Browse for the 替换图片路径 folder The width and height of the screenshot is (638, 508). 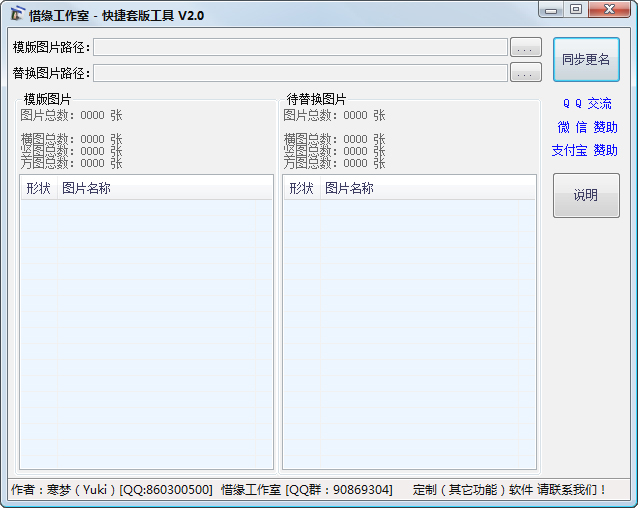pyautogui.click(x=525, y=73)
